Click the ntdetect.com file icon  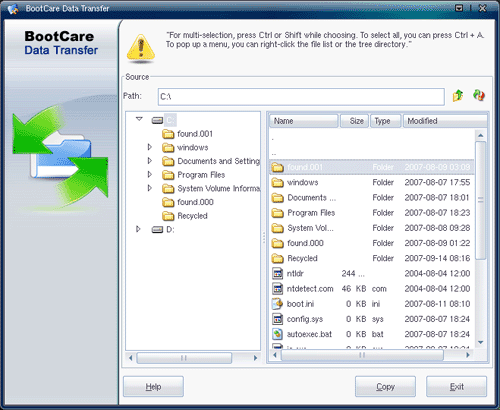tap(277, 288)
